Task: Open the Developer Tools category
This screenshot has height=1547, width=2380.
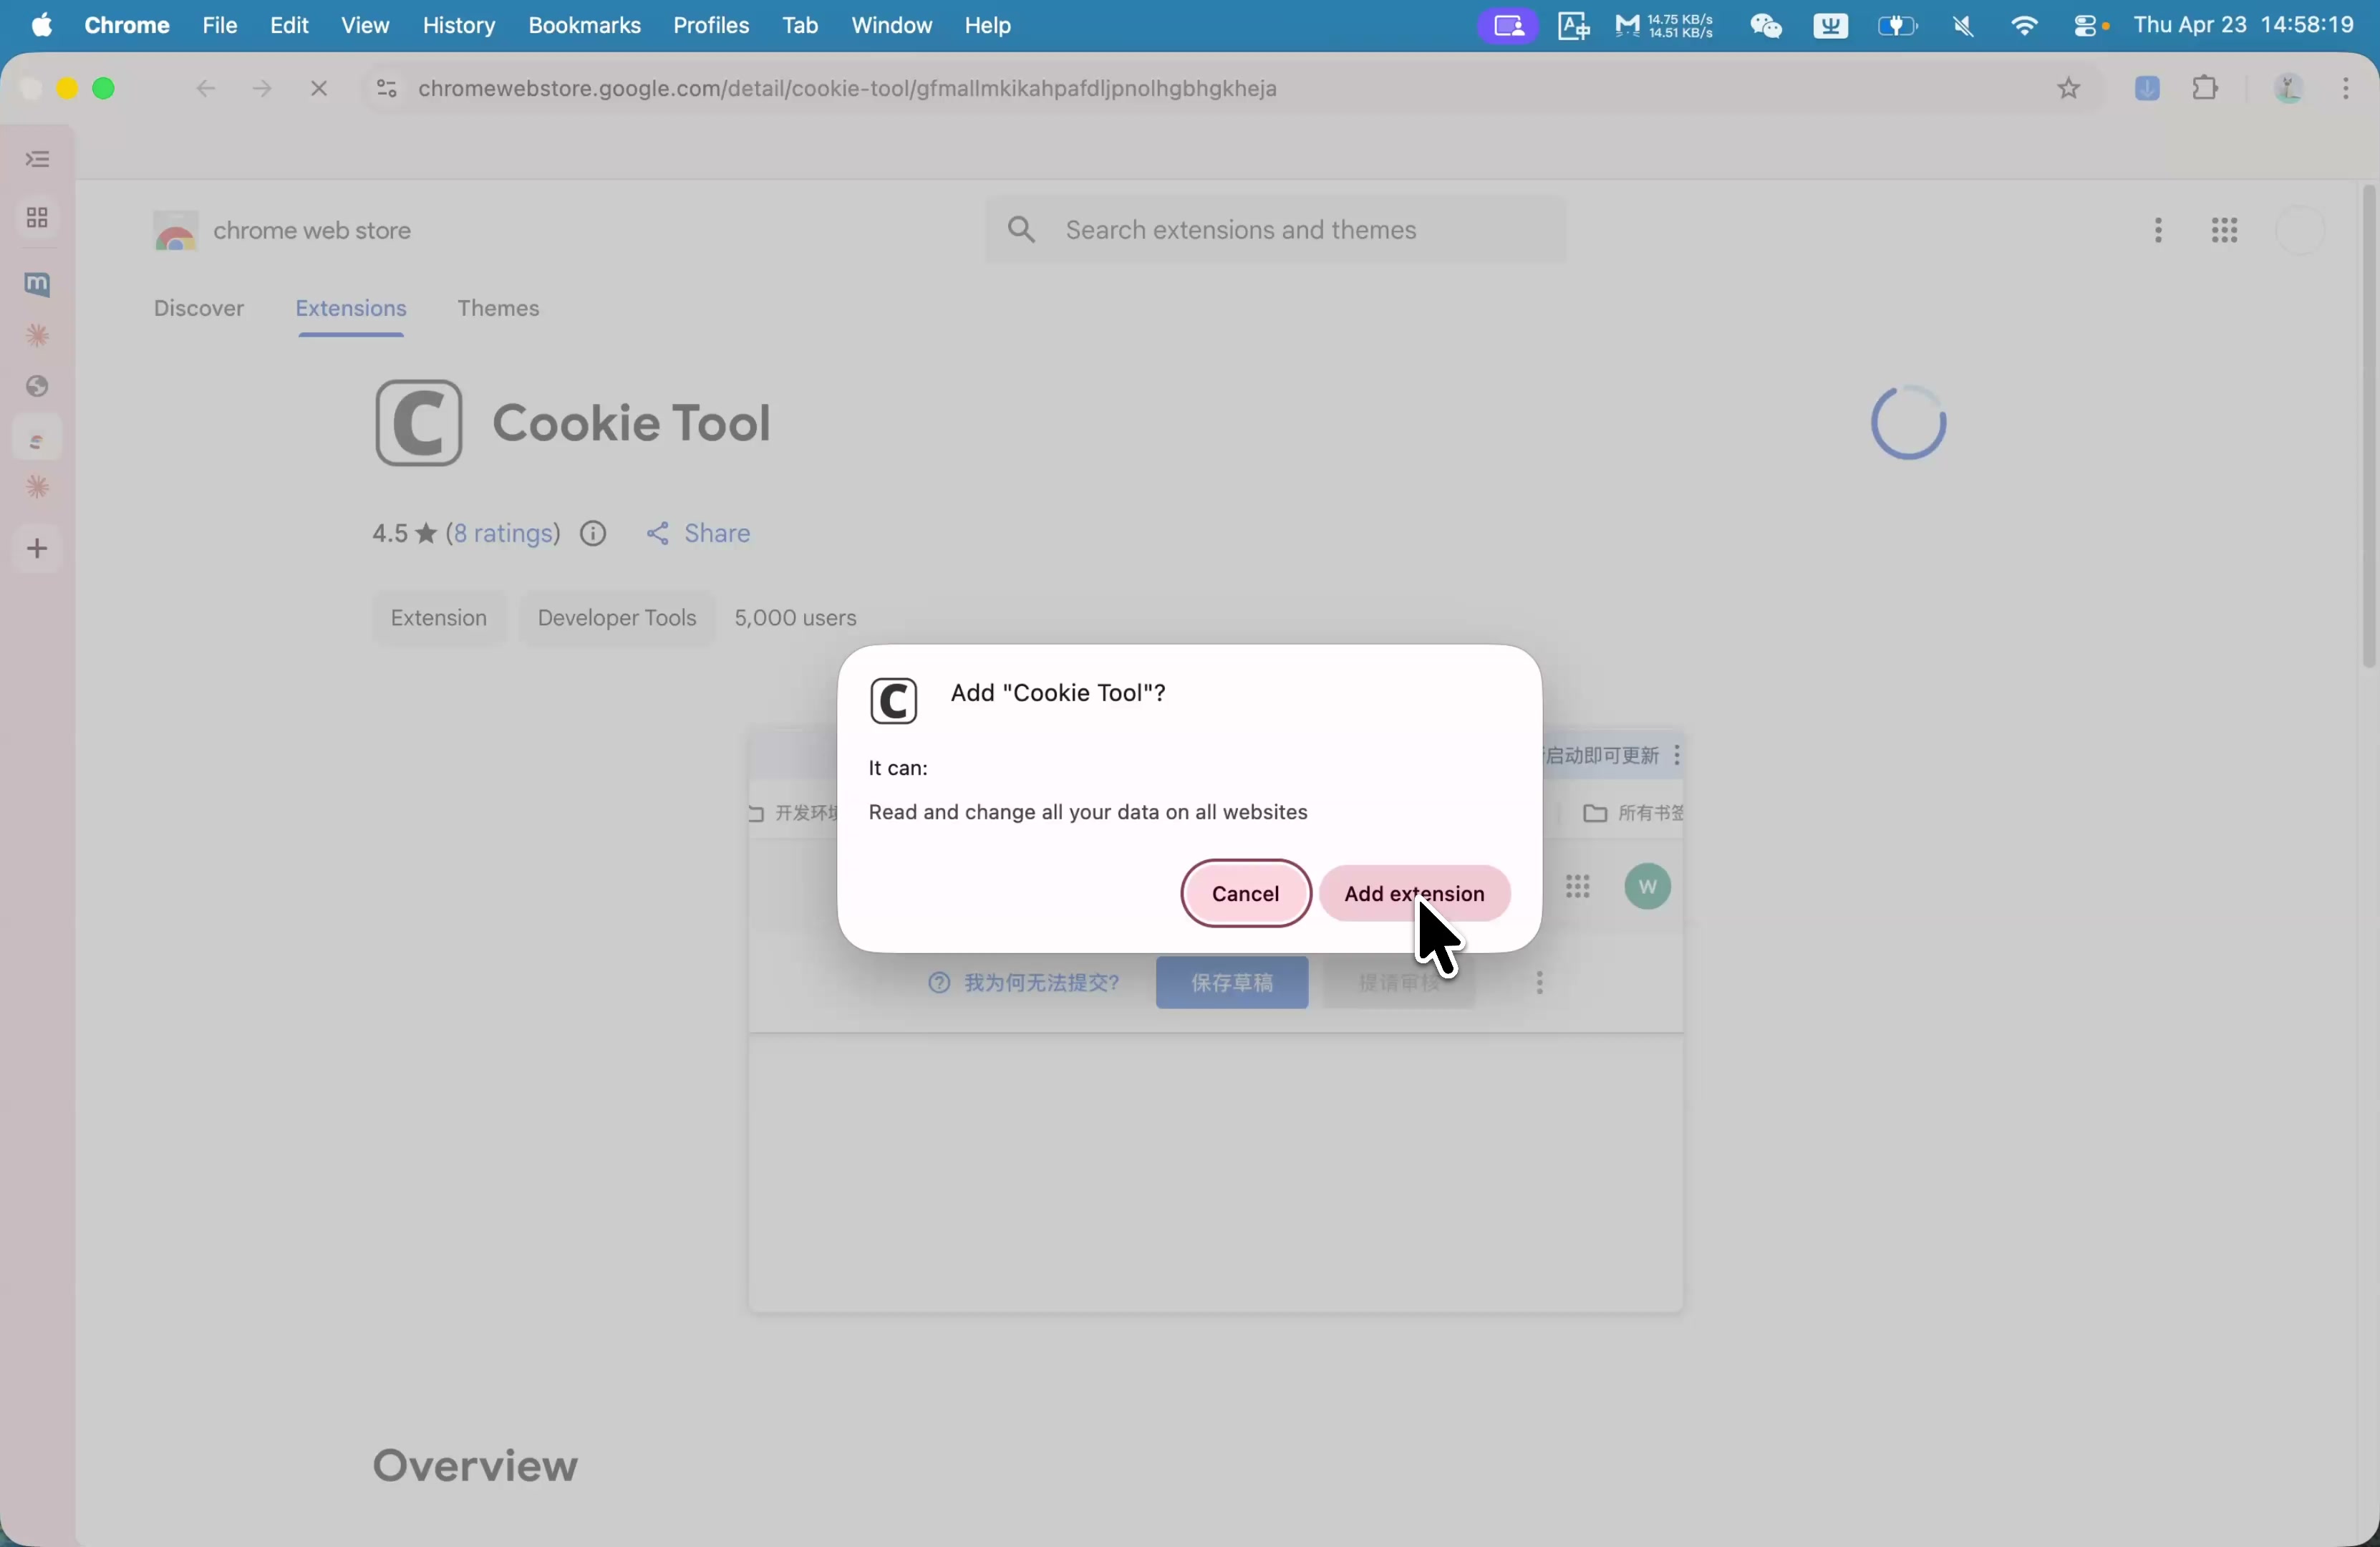Action: pyautogui.click(x=617, y=619)
